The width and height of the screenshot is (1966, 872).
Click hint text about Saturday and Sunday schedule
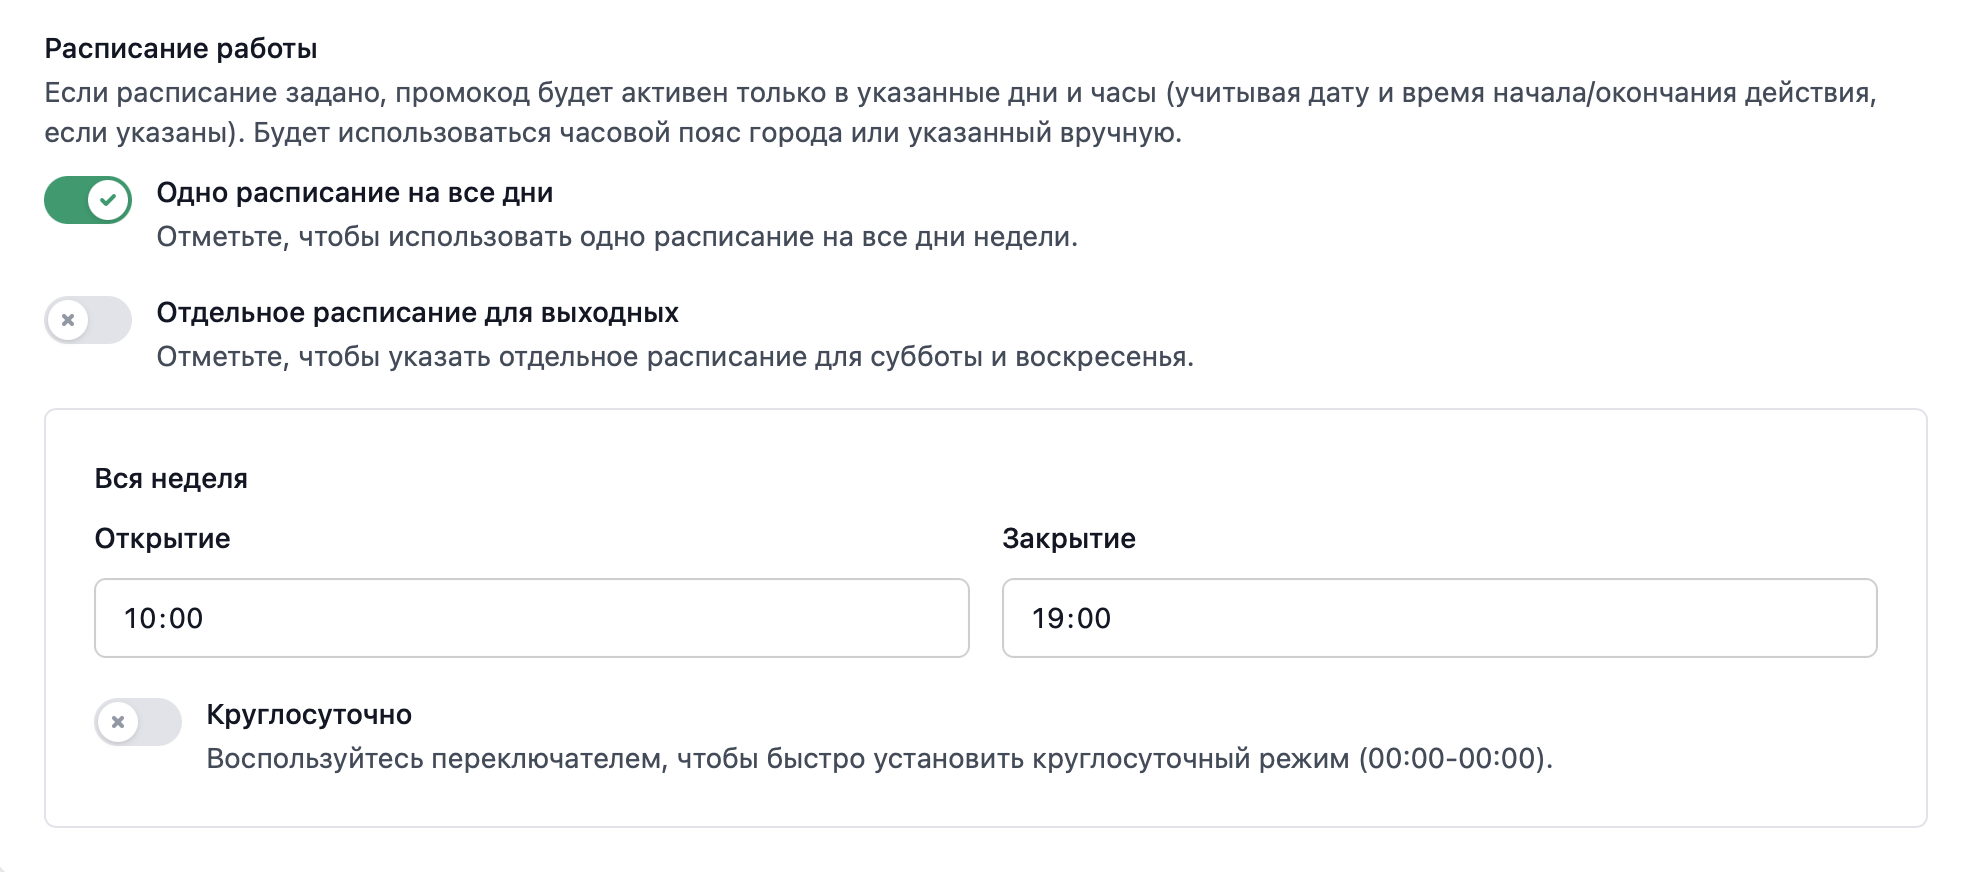click(675, 357)
